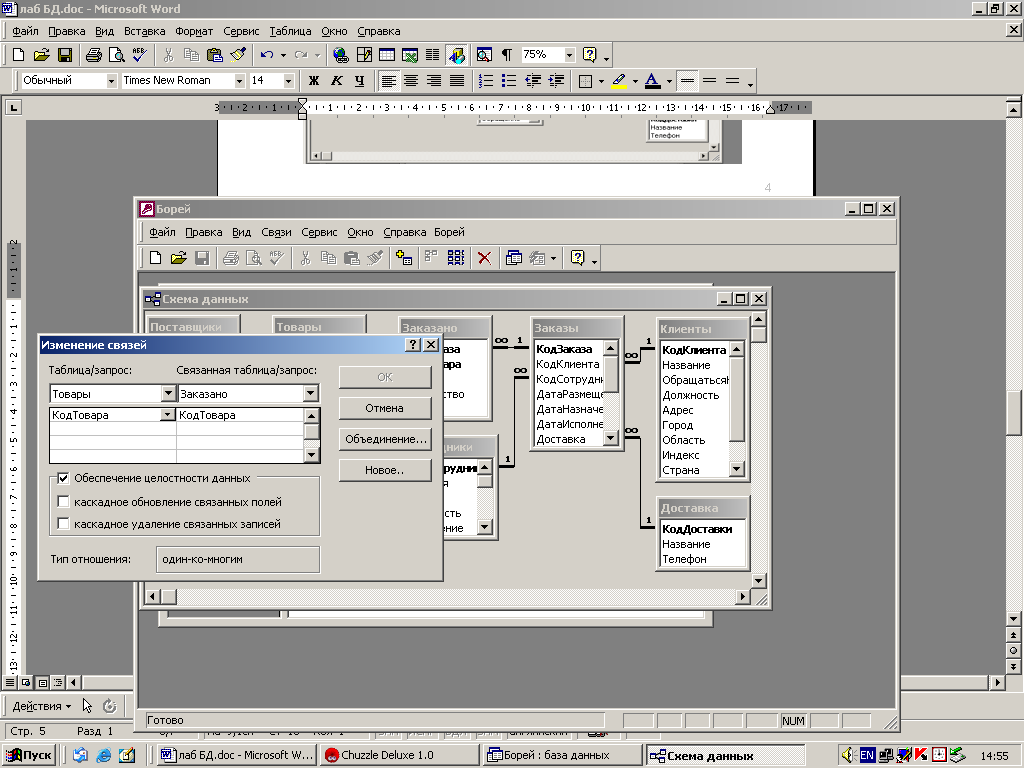1024x768 pixels.
Task: Open the Times New Roman font dropdown
Action: [x=239, y=80]
